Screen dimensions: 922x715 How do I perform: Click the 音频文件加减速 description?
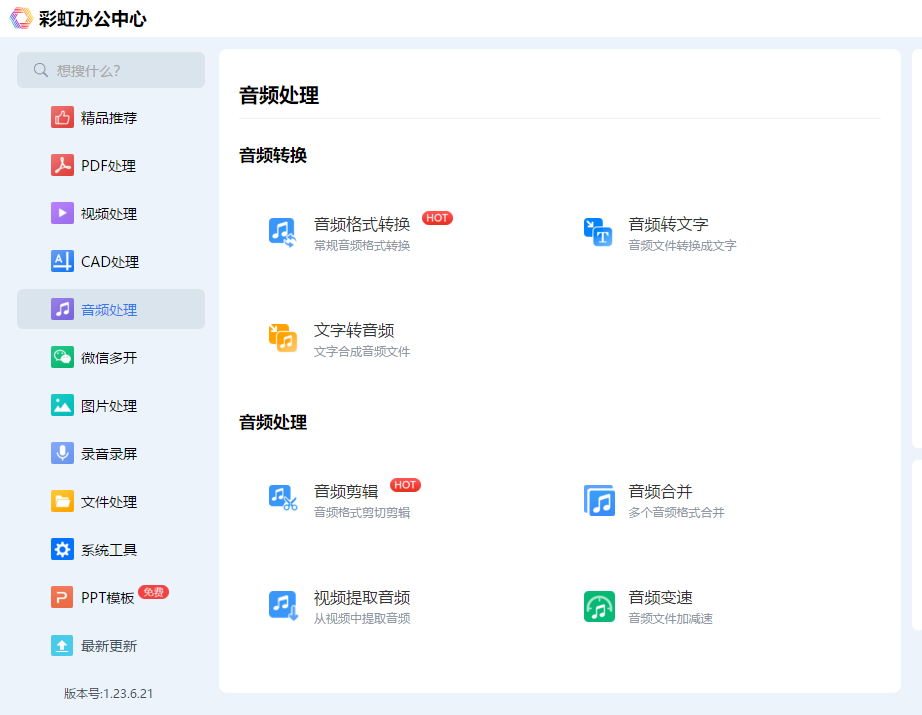(670, 619)
